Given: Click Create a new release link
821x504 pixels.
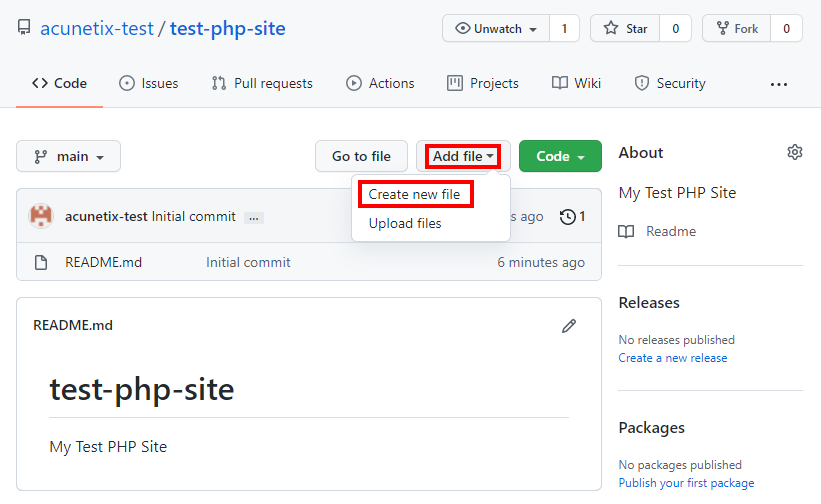Looking at the screenshot, I should tap(673, 358).
